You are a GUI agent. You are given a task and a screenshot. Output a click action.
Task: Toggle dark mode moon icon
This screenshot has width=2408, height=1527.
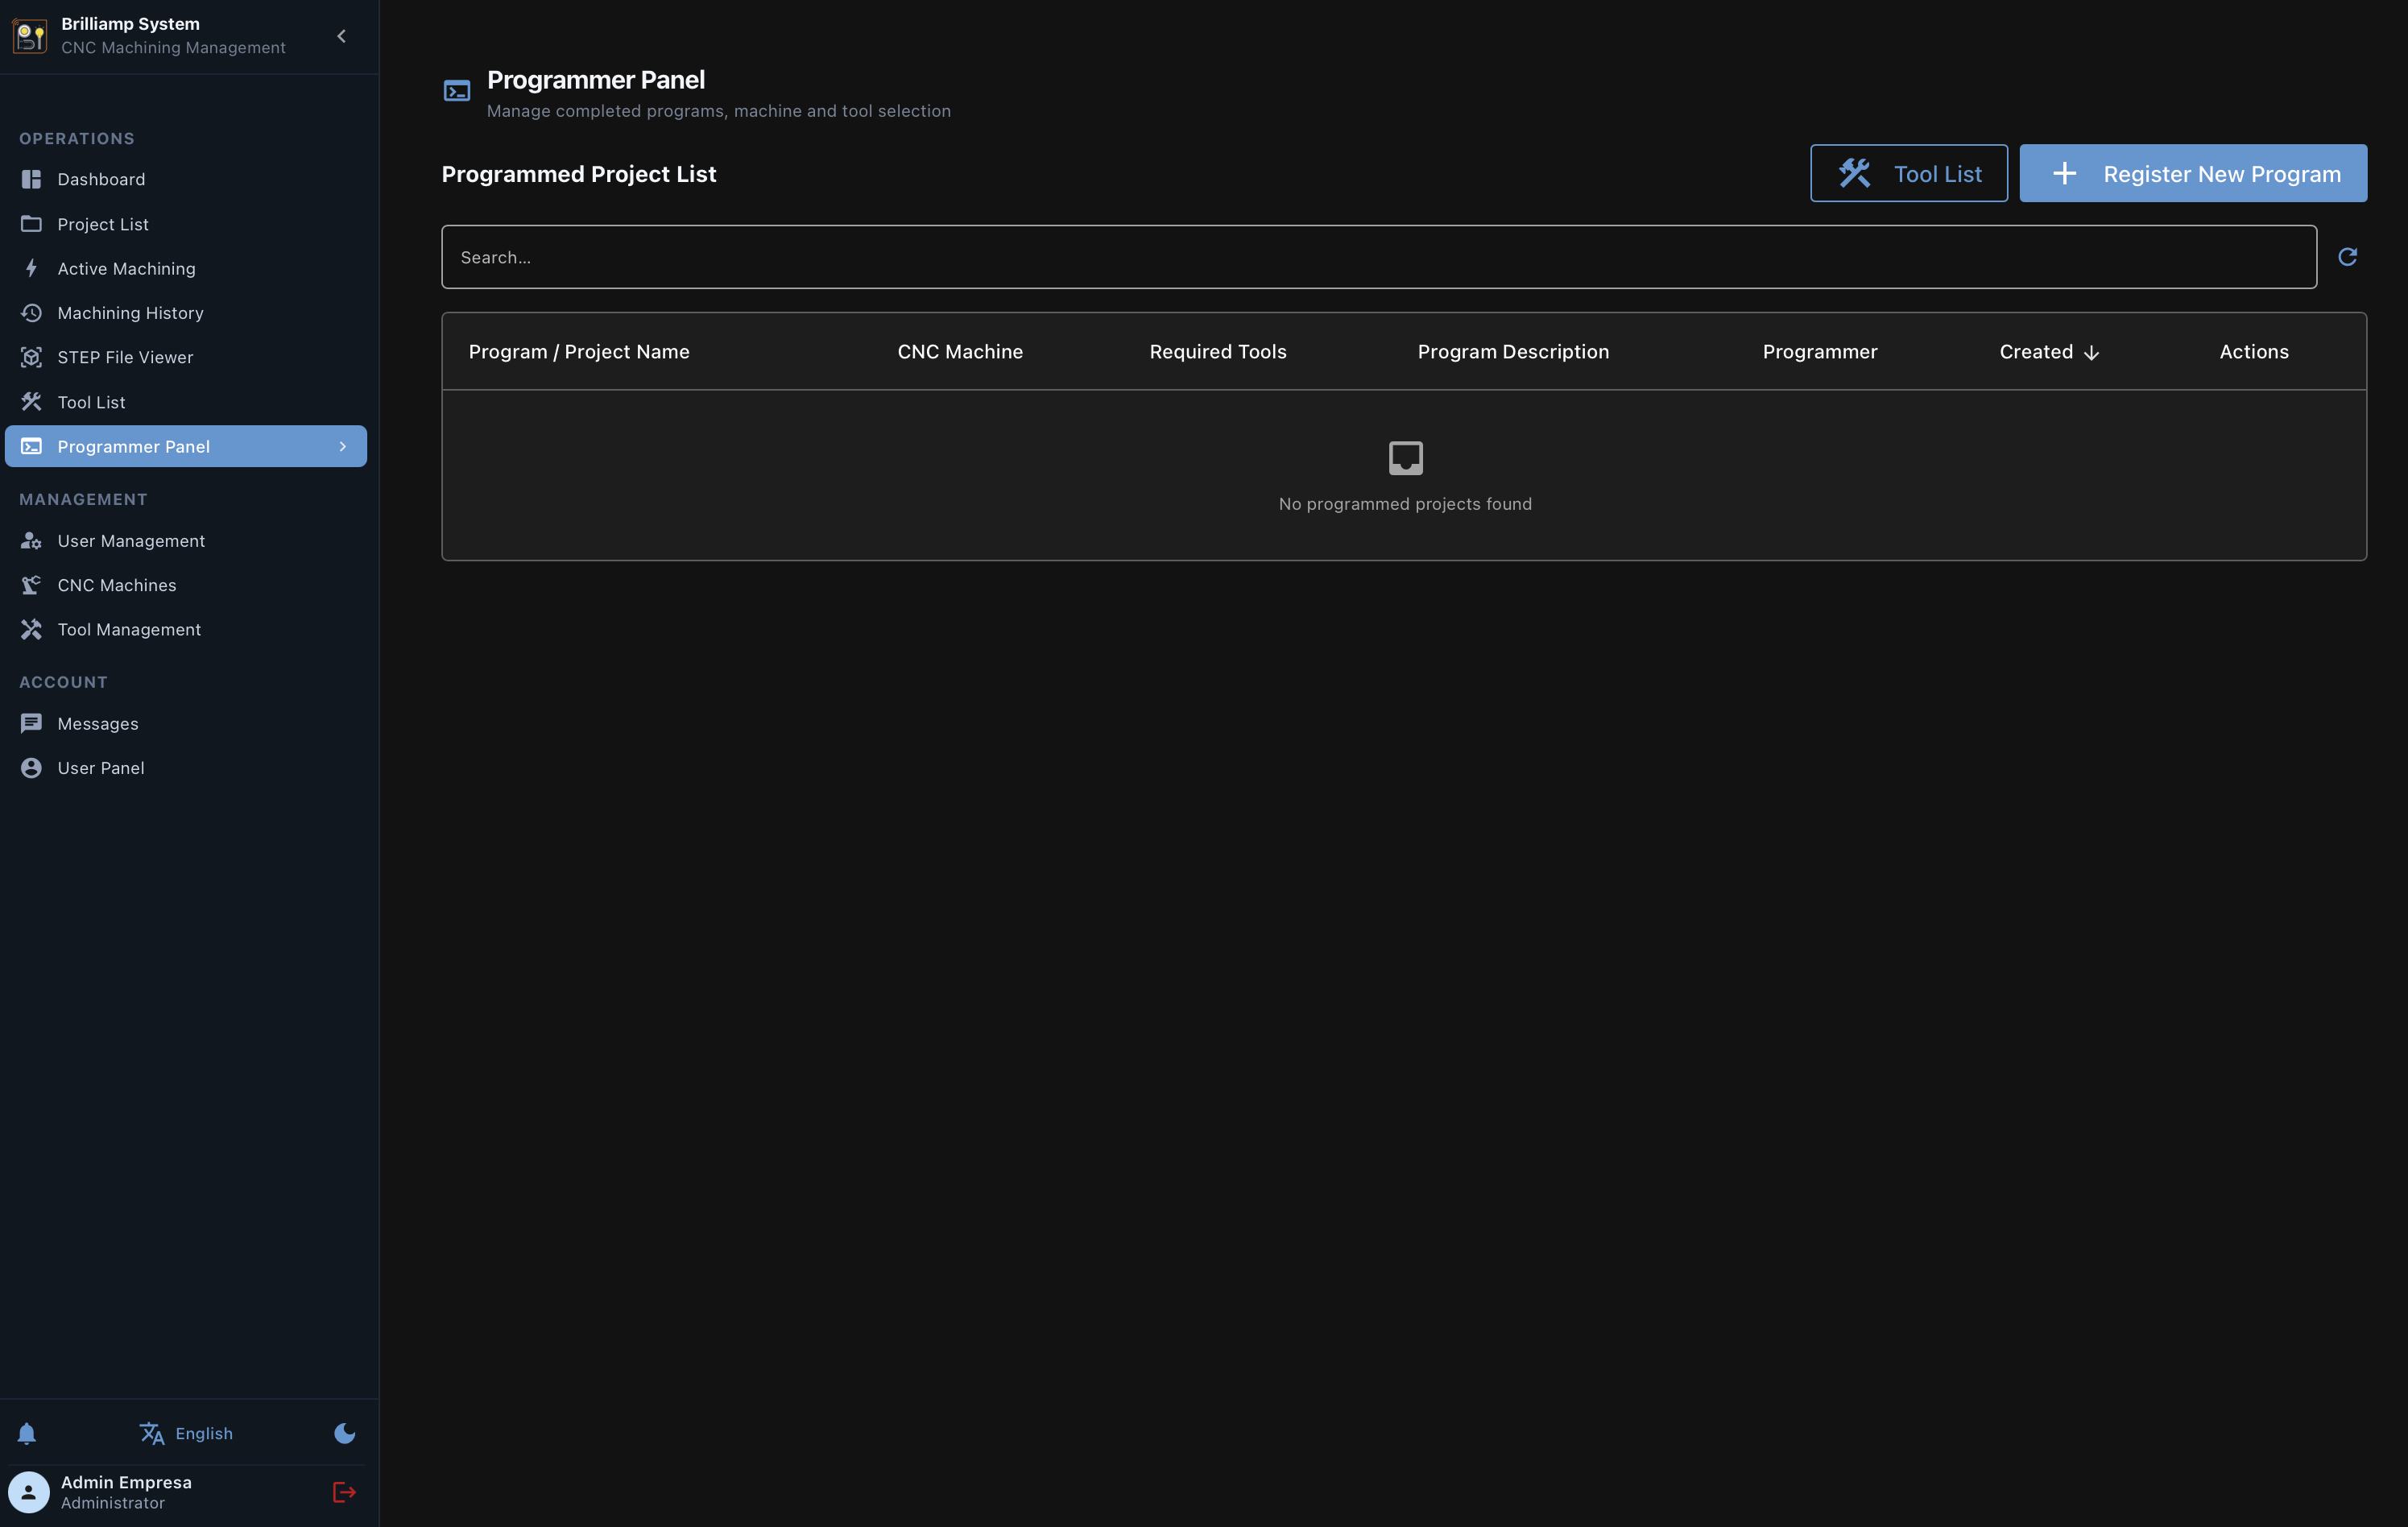pyautogui.click(x=344, y=1433)
